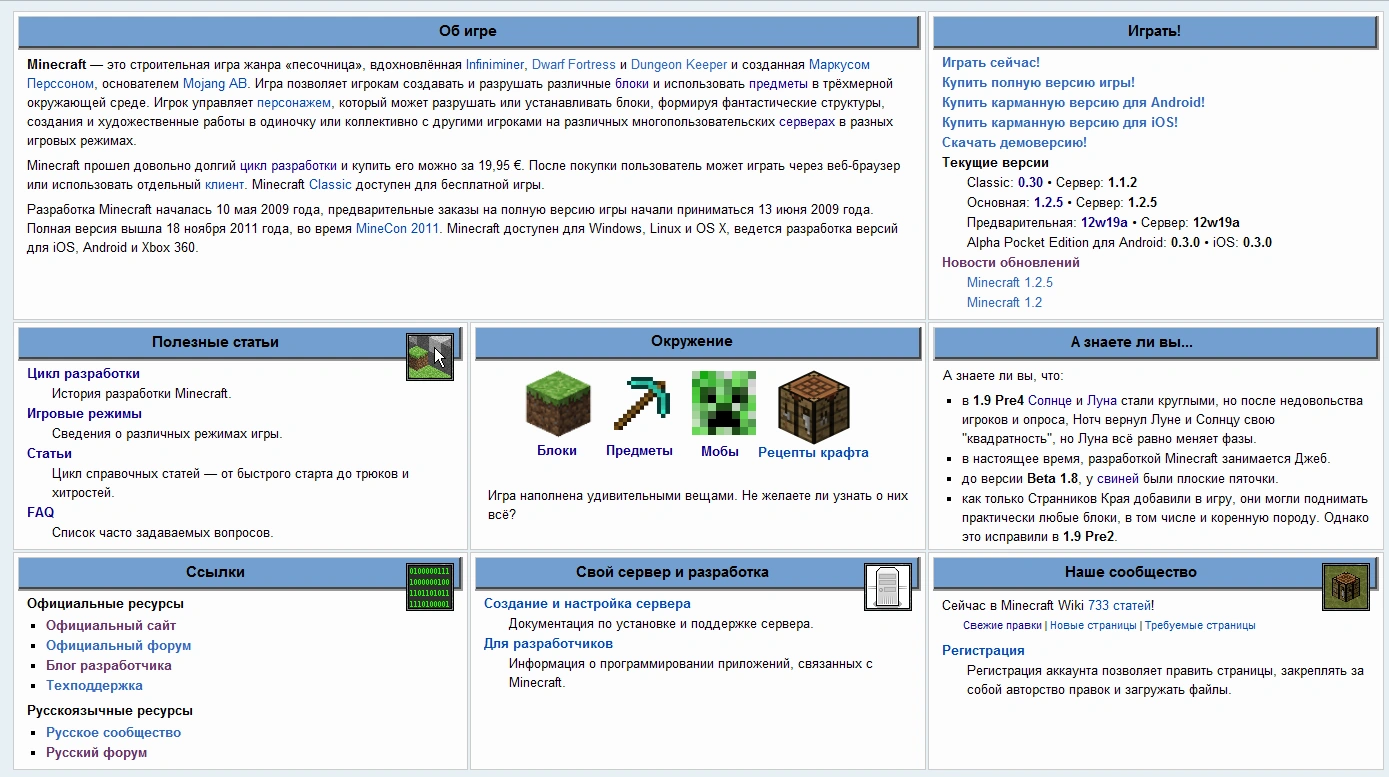Click the А знаете ли вы... header
1389x777 pixels.
tap(1154, 342)
